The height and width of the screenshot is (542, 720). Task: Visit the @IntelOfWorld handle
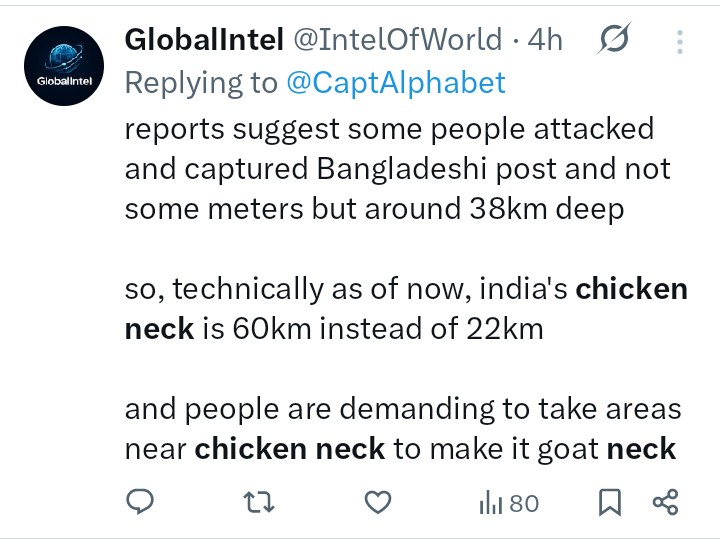click(x=398, y=40)
